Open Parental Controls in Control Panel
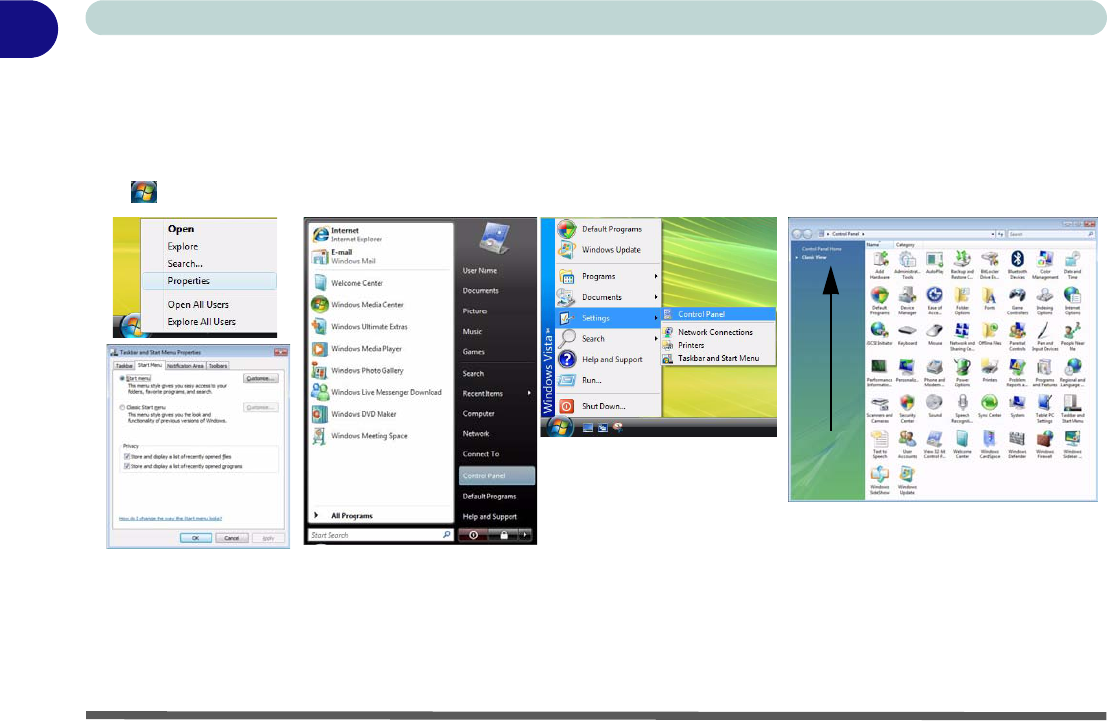 1017,337
